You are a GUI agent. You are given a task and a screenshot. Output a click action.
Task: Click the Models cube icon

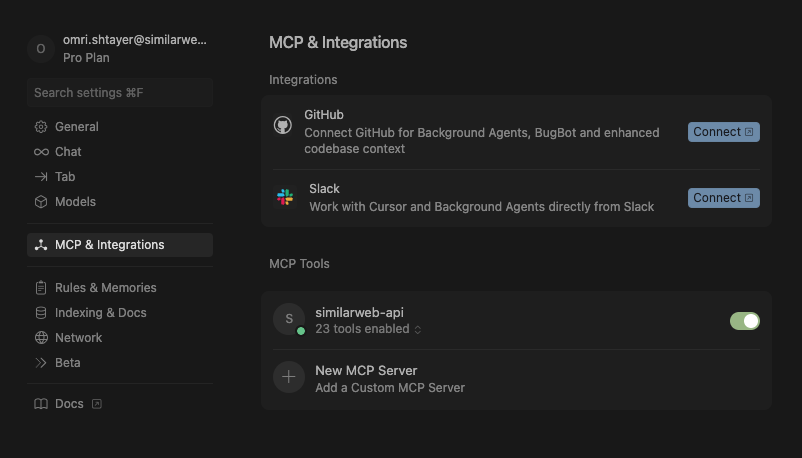(41, 202)
